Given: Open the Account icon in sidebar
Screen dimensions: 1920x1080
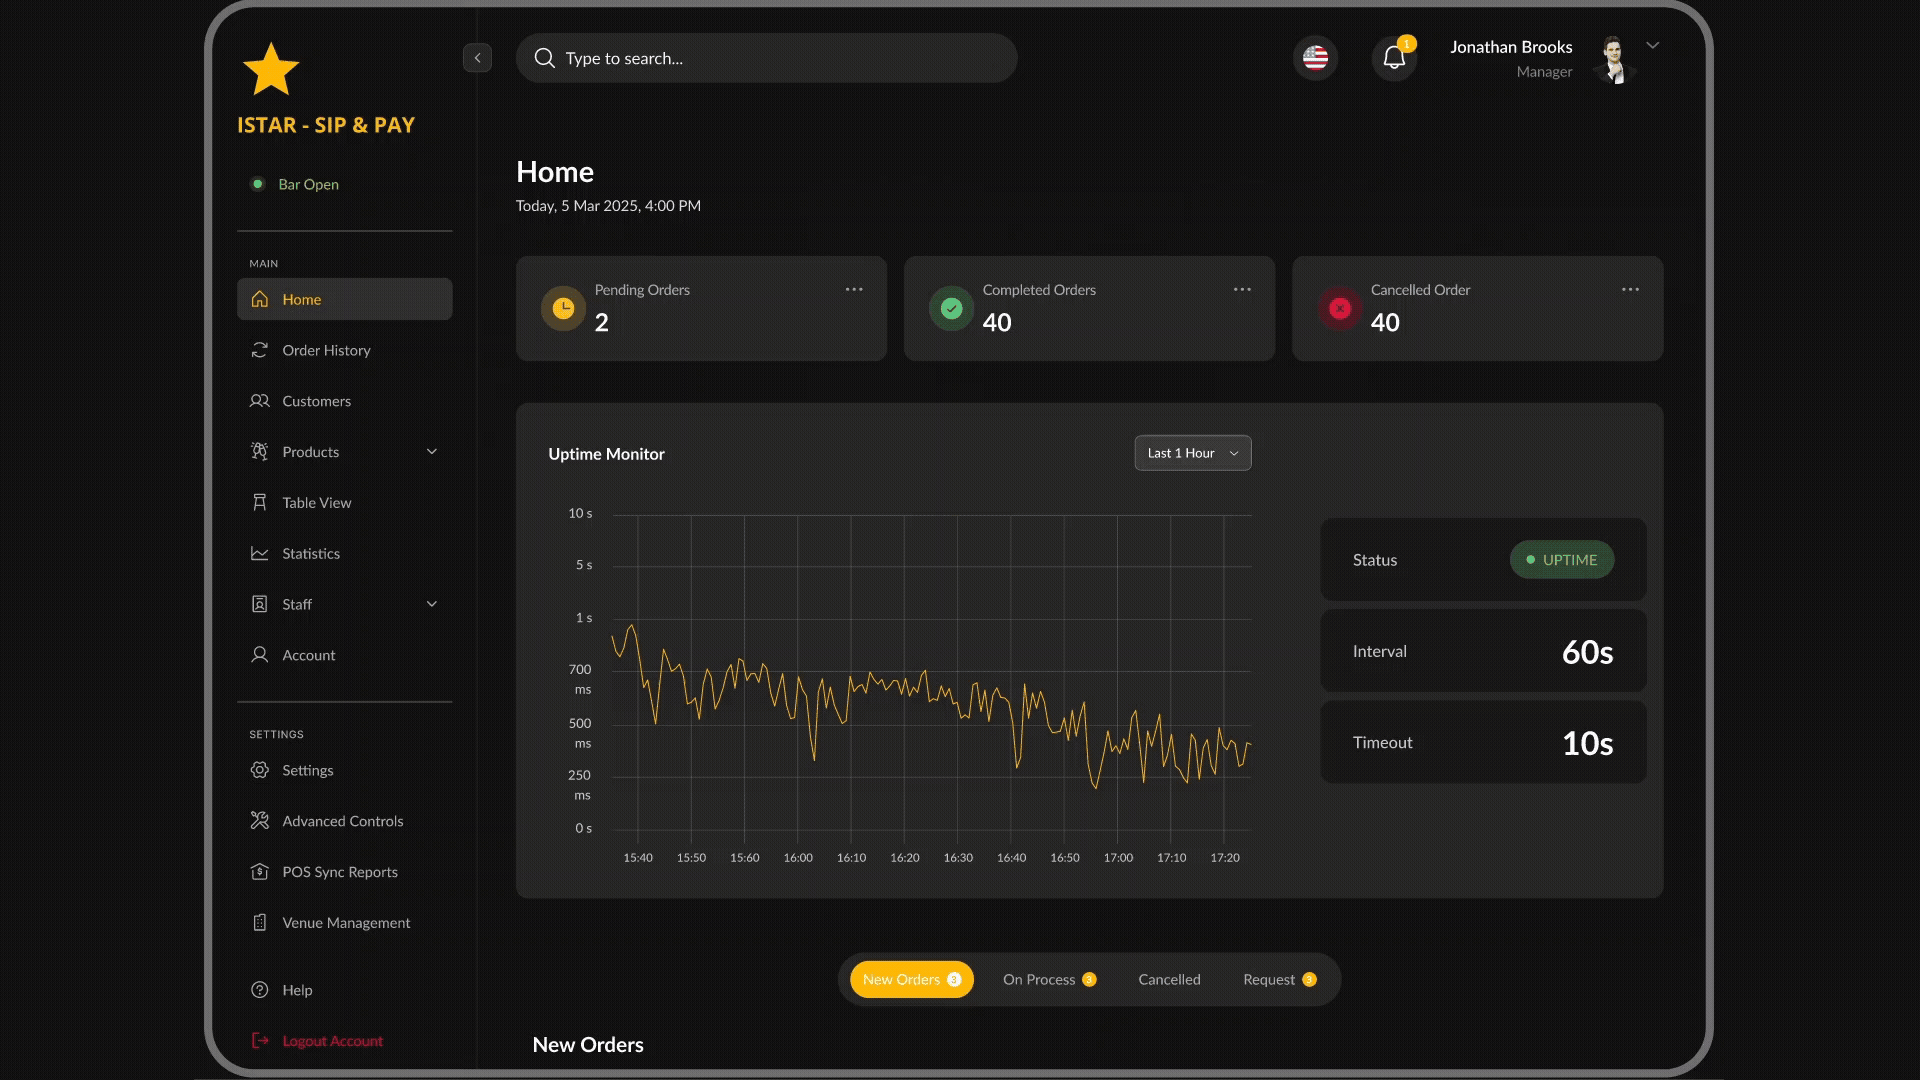Looking at the screenshot, I should tap(260, 655).
